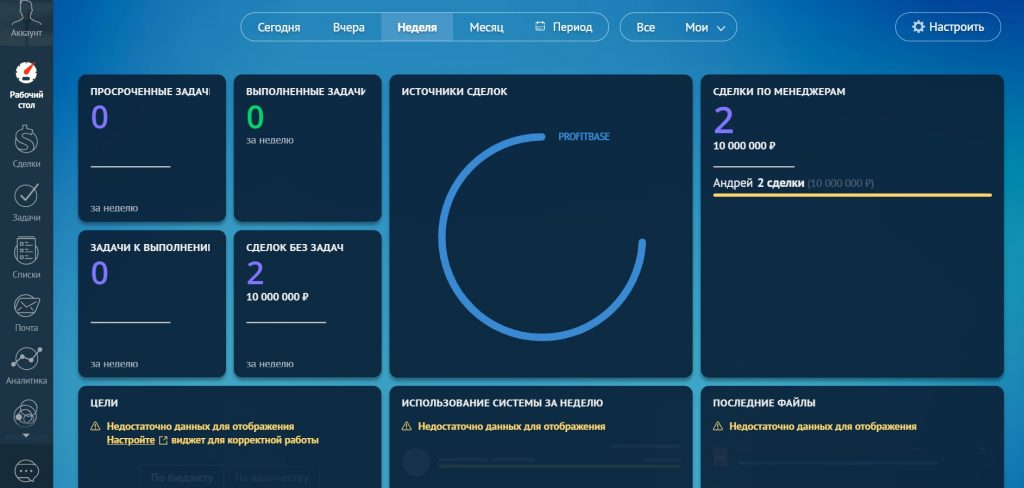
Task: Open the Выполненные задачи widget
Action: coord(308,148)
